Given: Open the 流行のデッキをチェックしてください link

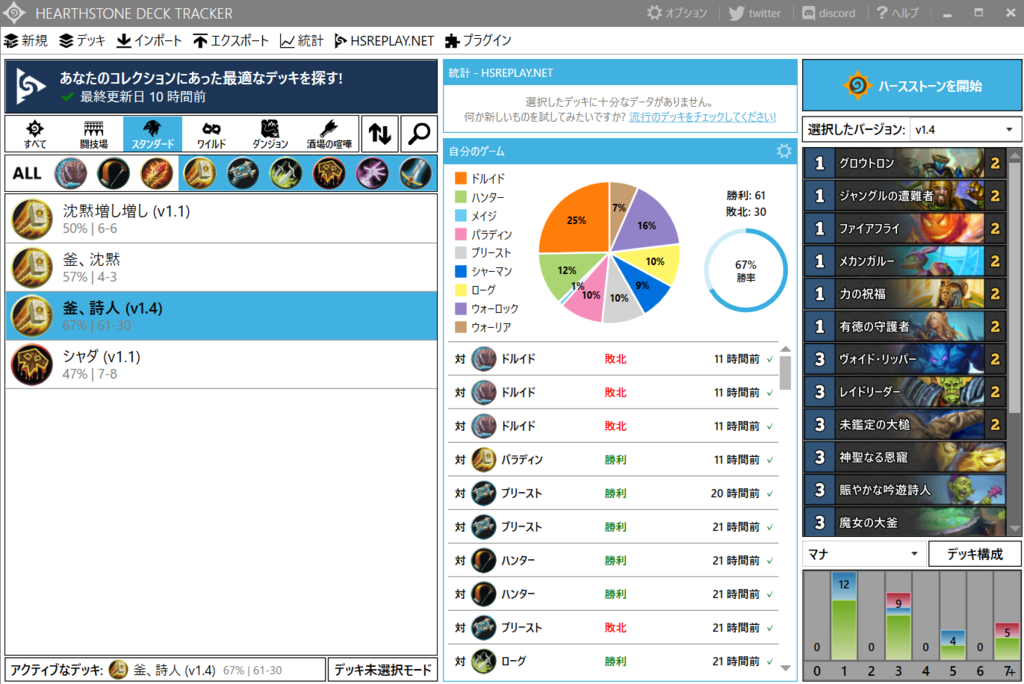Looking at the screenshot, I should point(703,117).
